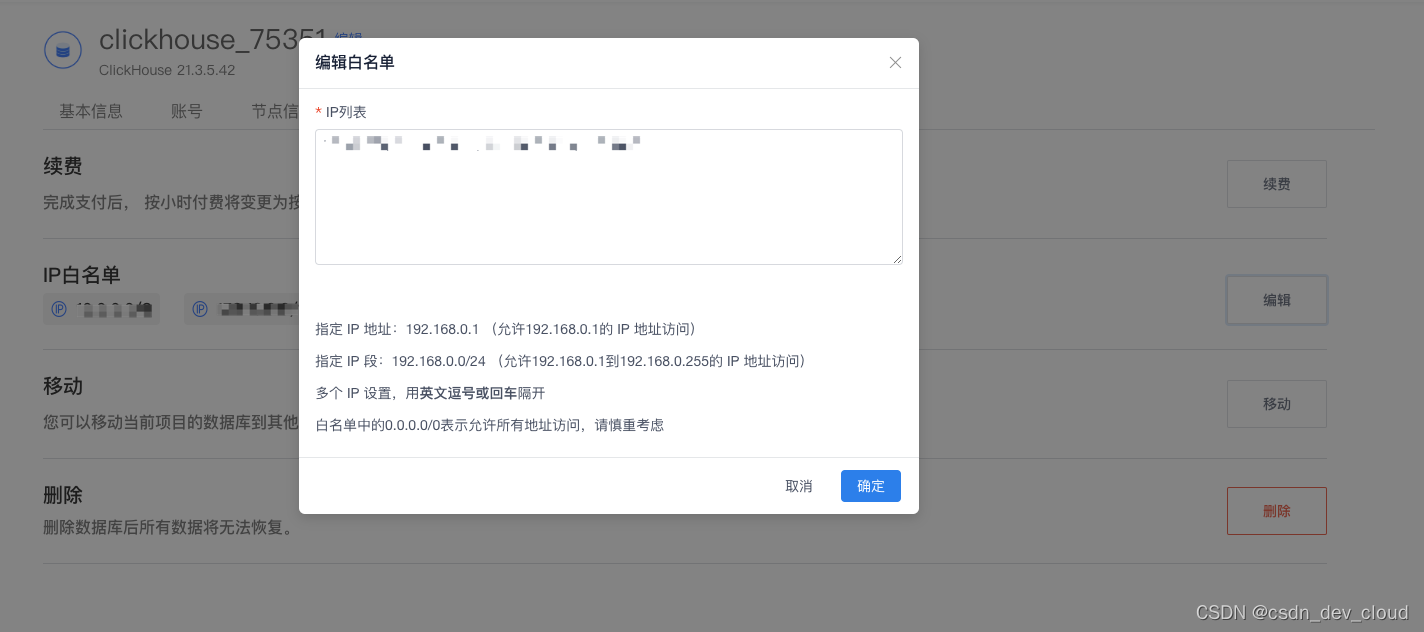1424x632 pixels.
Task: Click the 删除数据库后所有数据将无法恢复 warning text
Action: (x=171, y=526)
